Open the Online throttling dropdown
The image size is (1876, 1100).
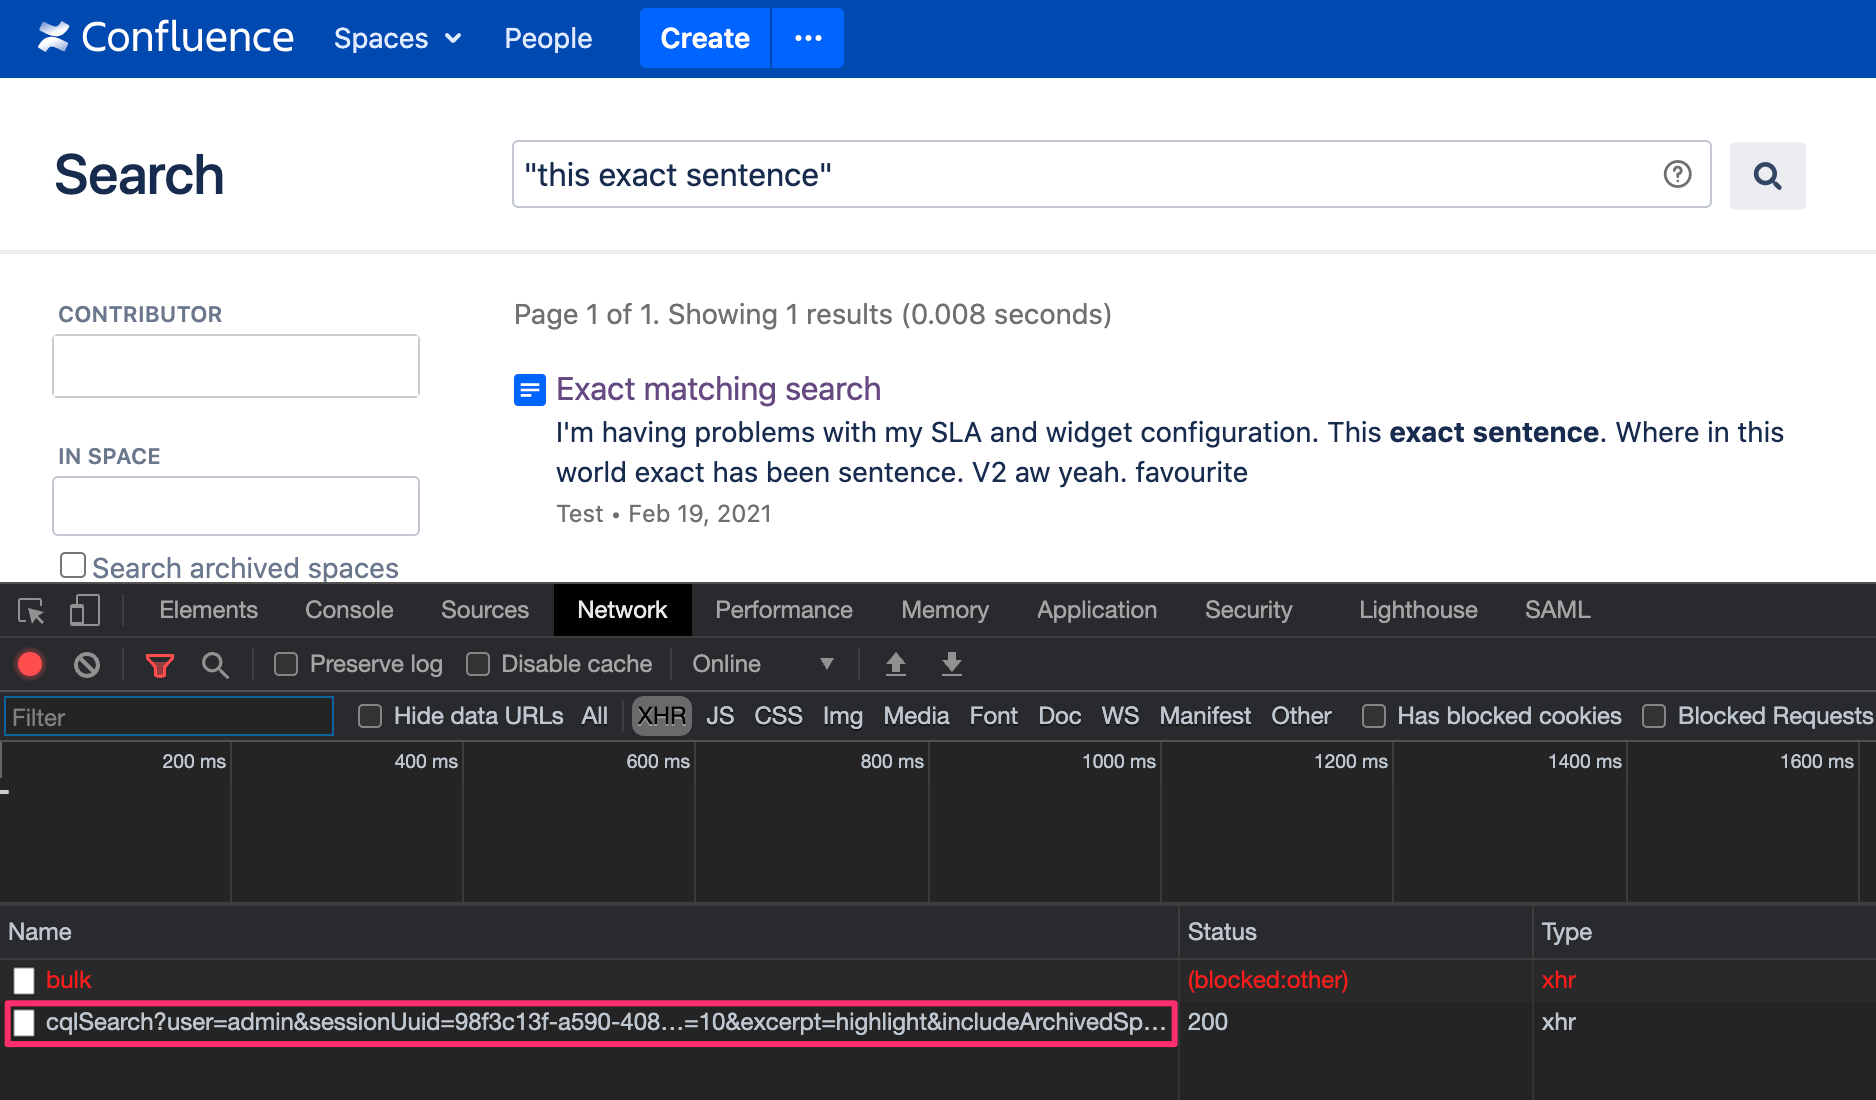point(764,664)
